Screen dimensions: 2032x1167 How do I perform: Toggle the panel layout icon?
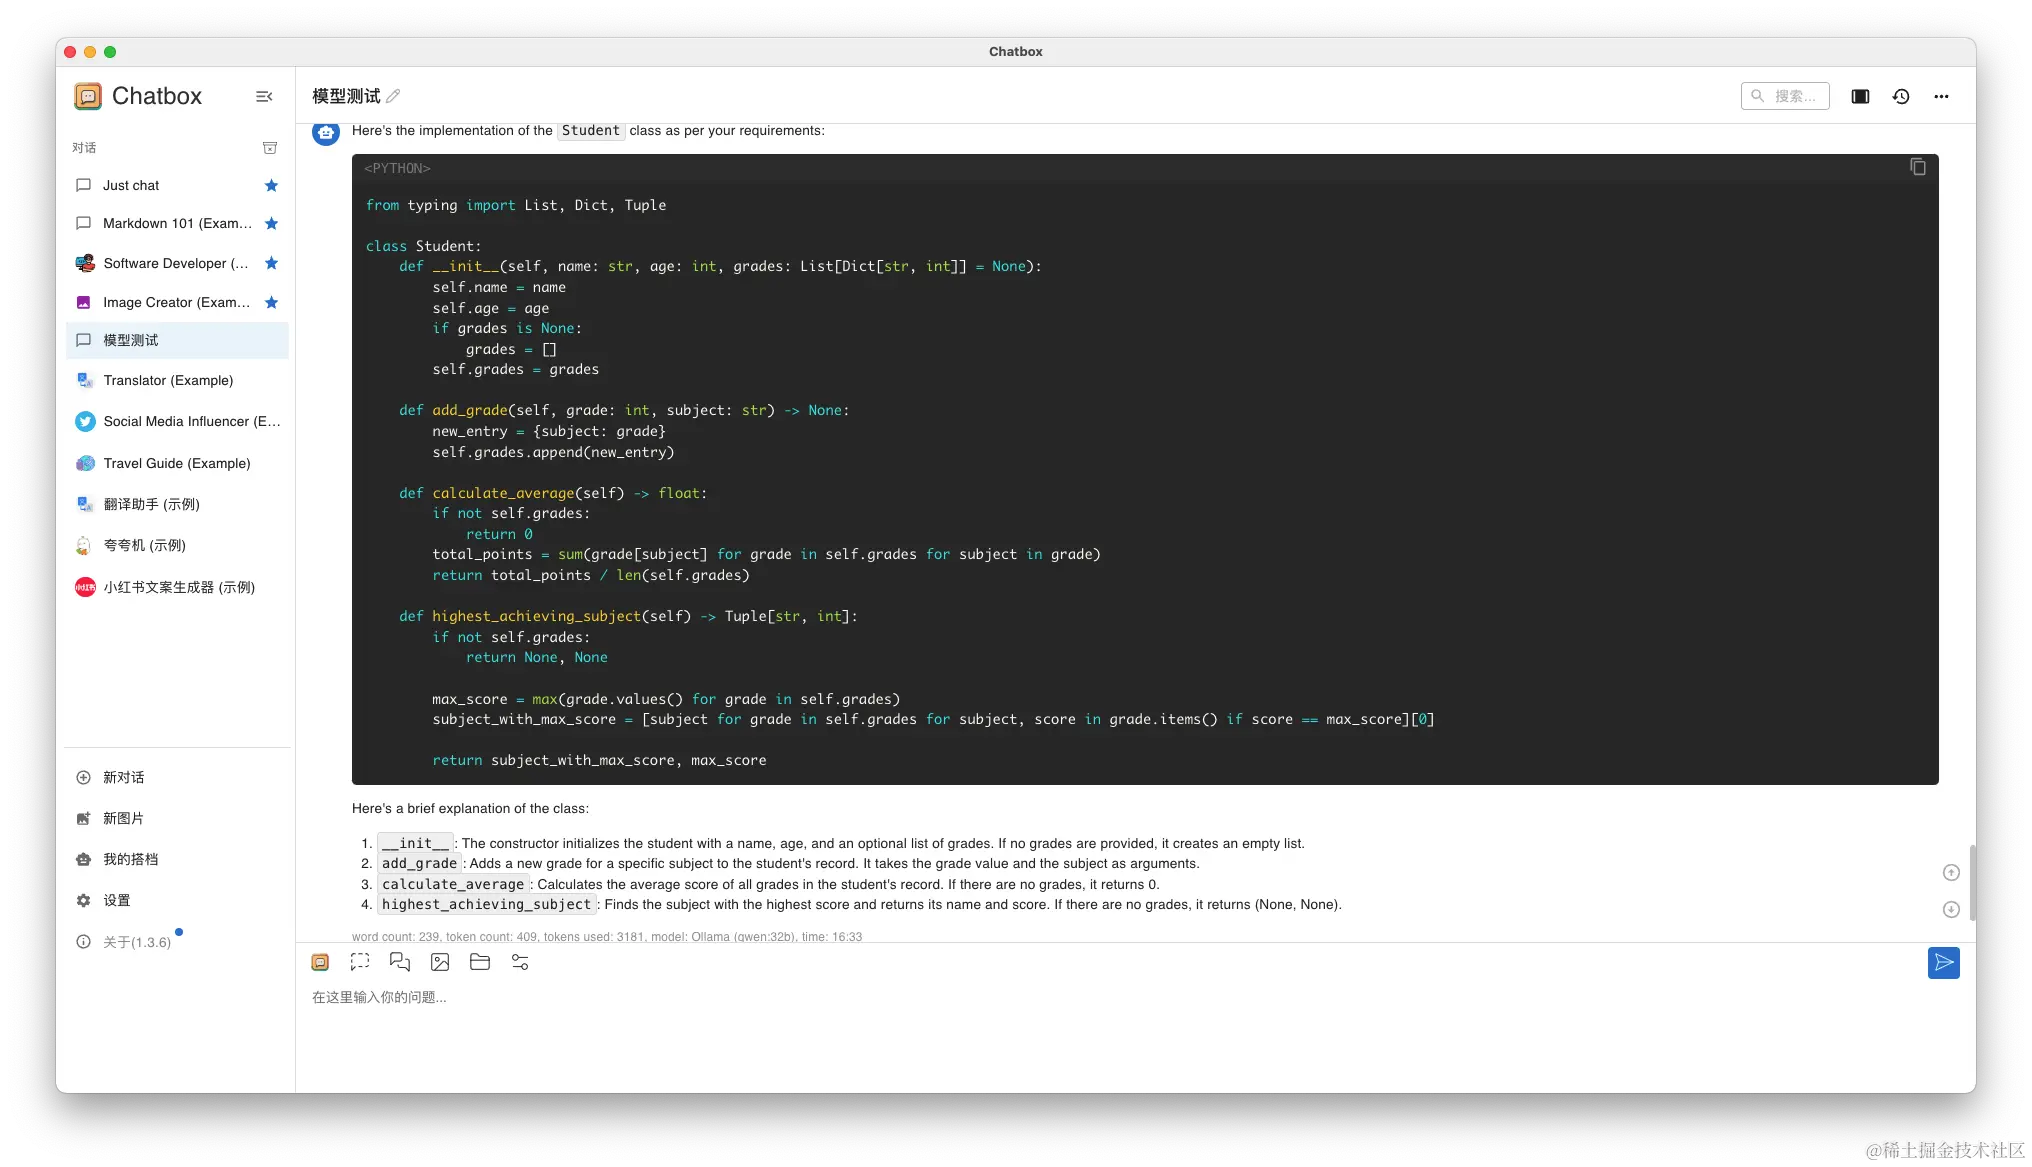1860,97
